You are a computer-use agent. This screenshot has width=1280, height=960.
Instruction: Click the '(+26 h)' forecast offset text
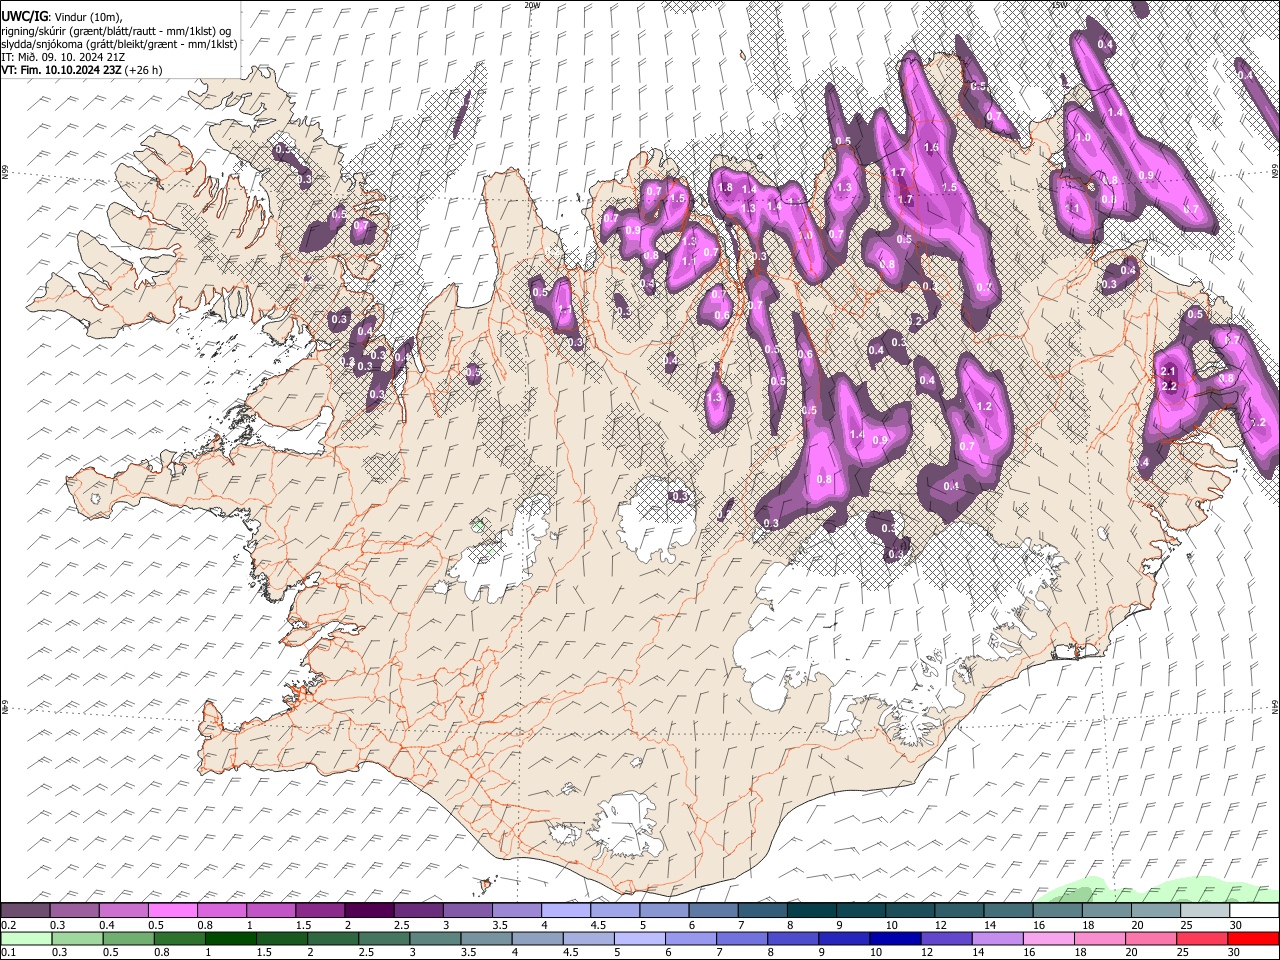click(x=142, y=70)
